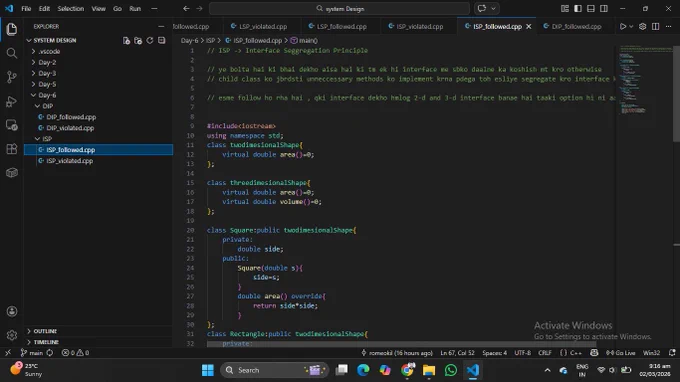Open errors and warnings status item
The height and width of the screenshot is (382, 680).
pos(75,353)
